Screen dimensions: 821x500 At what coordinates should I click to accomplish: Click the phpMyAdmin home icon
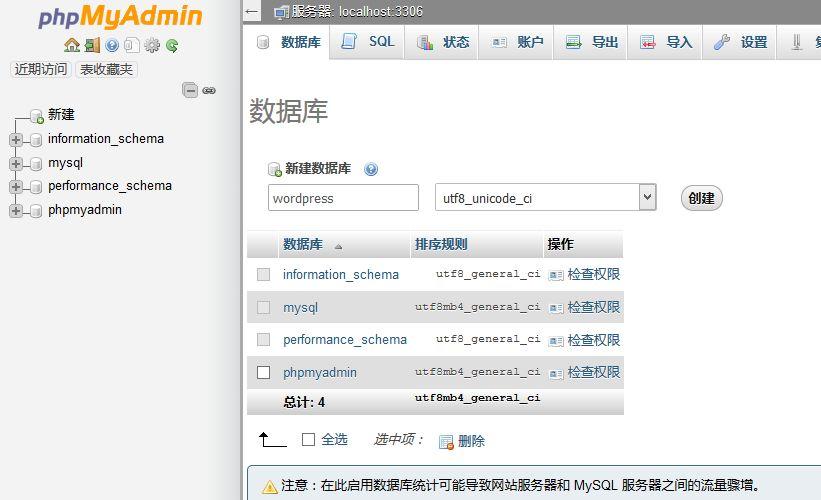point(72,46)
